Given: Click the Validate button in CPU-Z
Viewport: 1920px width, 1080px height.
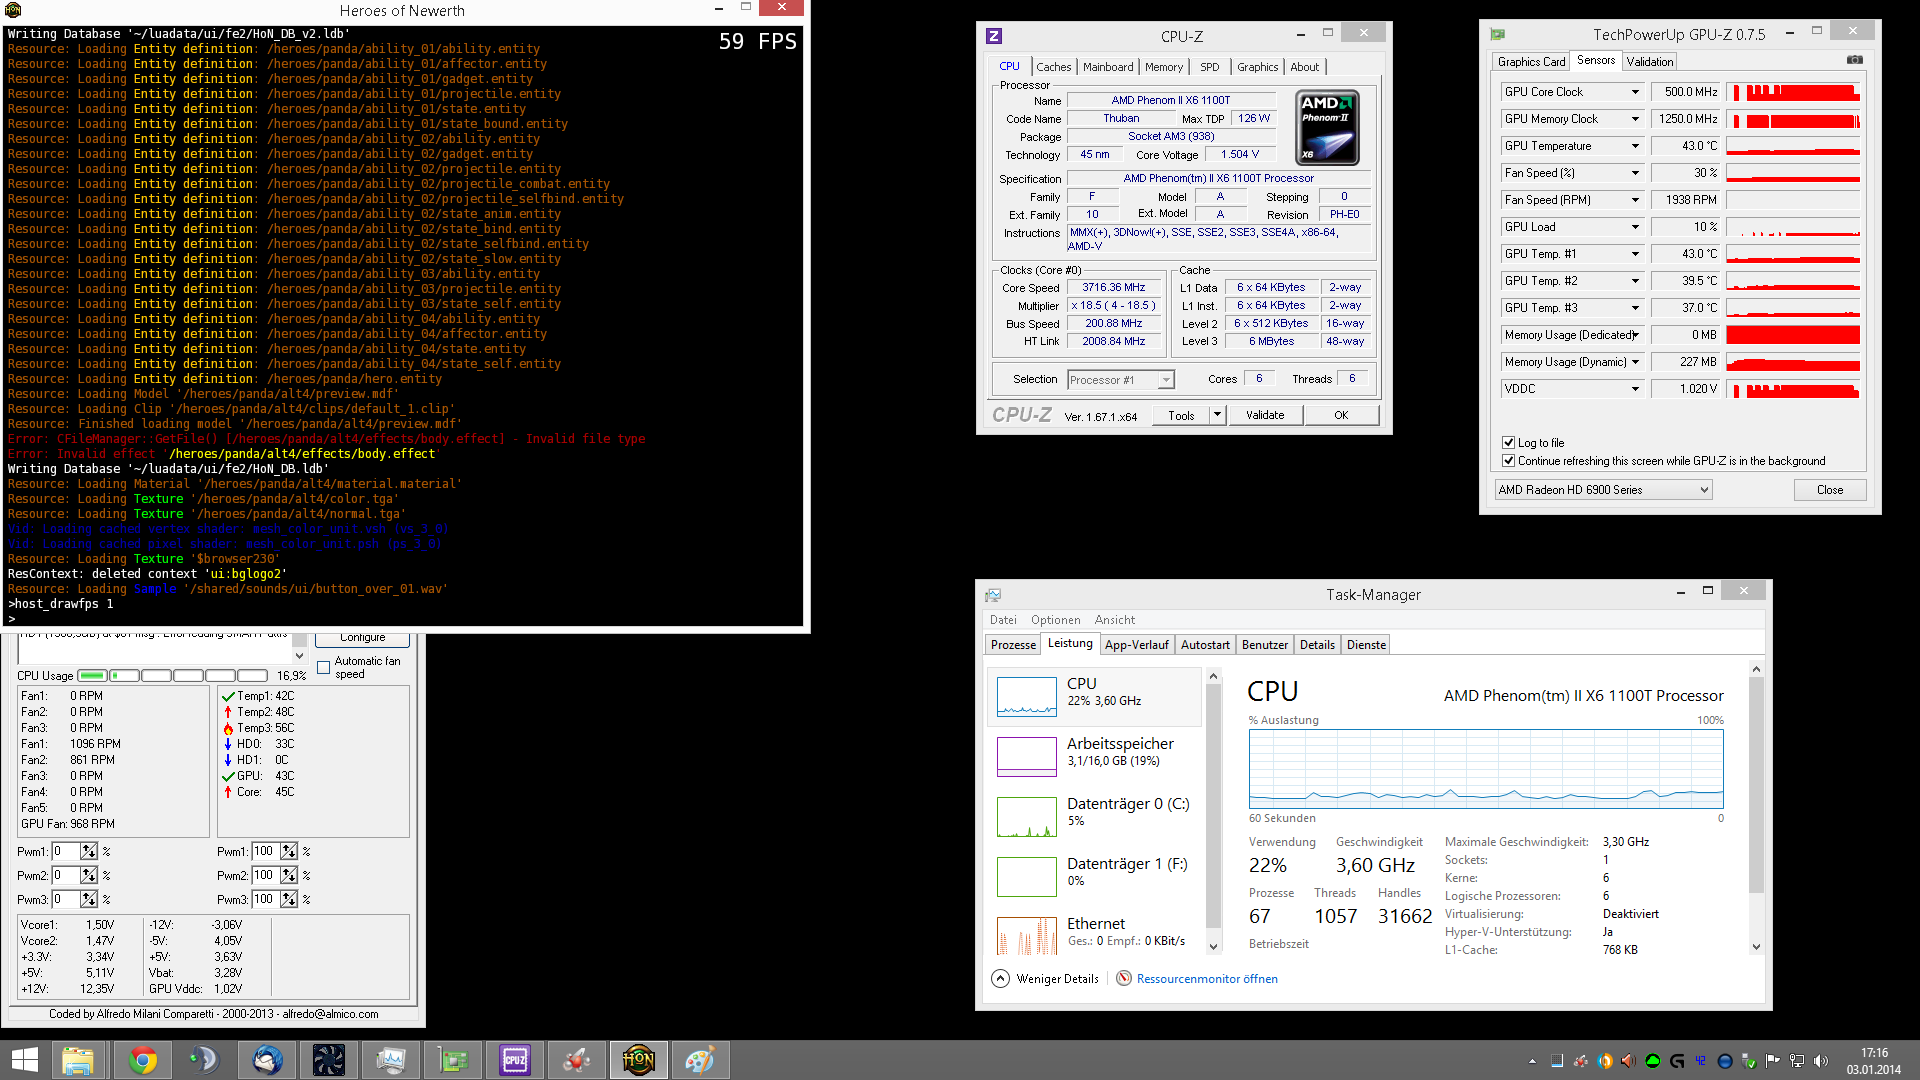Looking at the screenshot, I should [x=1265, y=415].
